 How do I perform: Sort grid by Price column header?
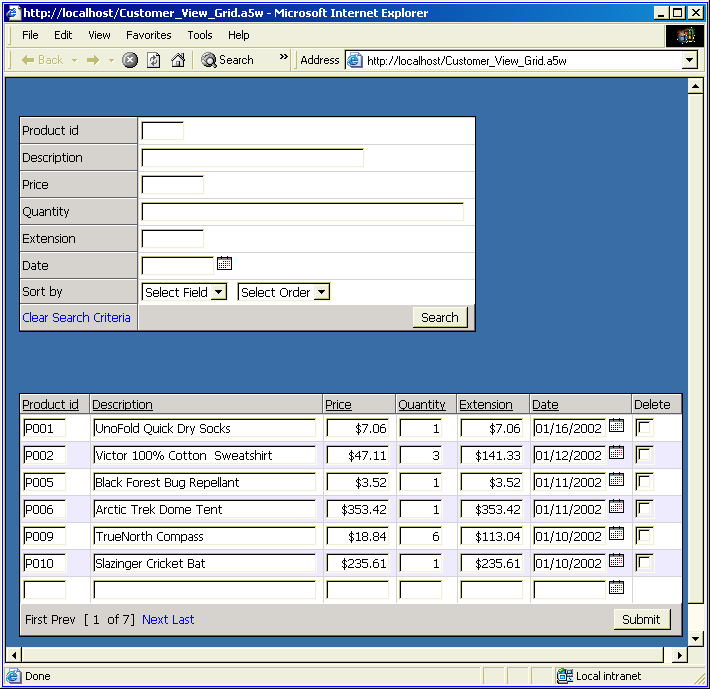click(x=338, y=404)
